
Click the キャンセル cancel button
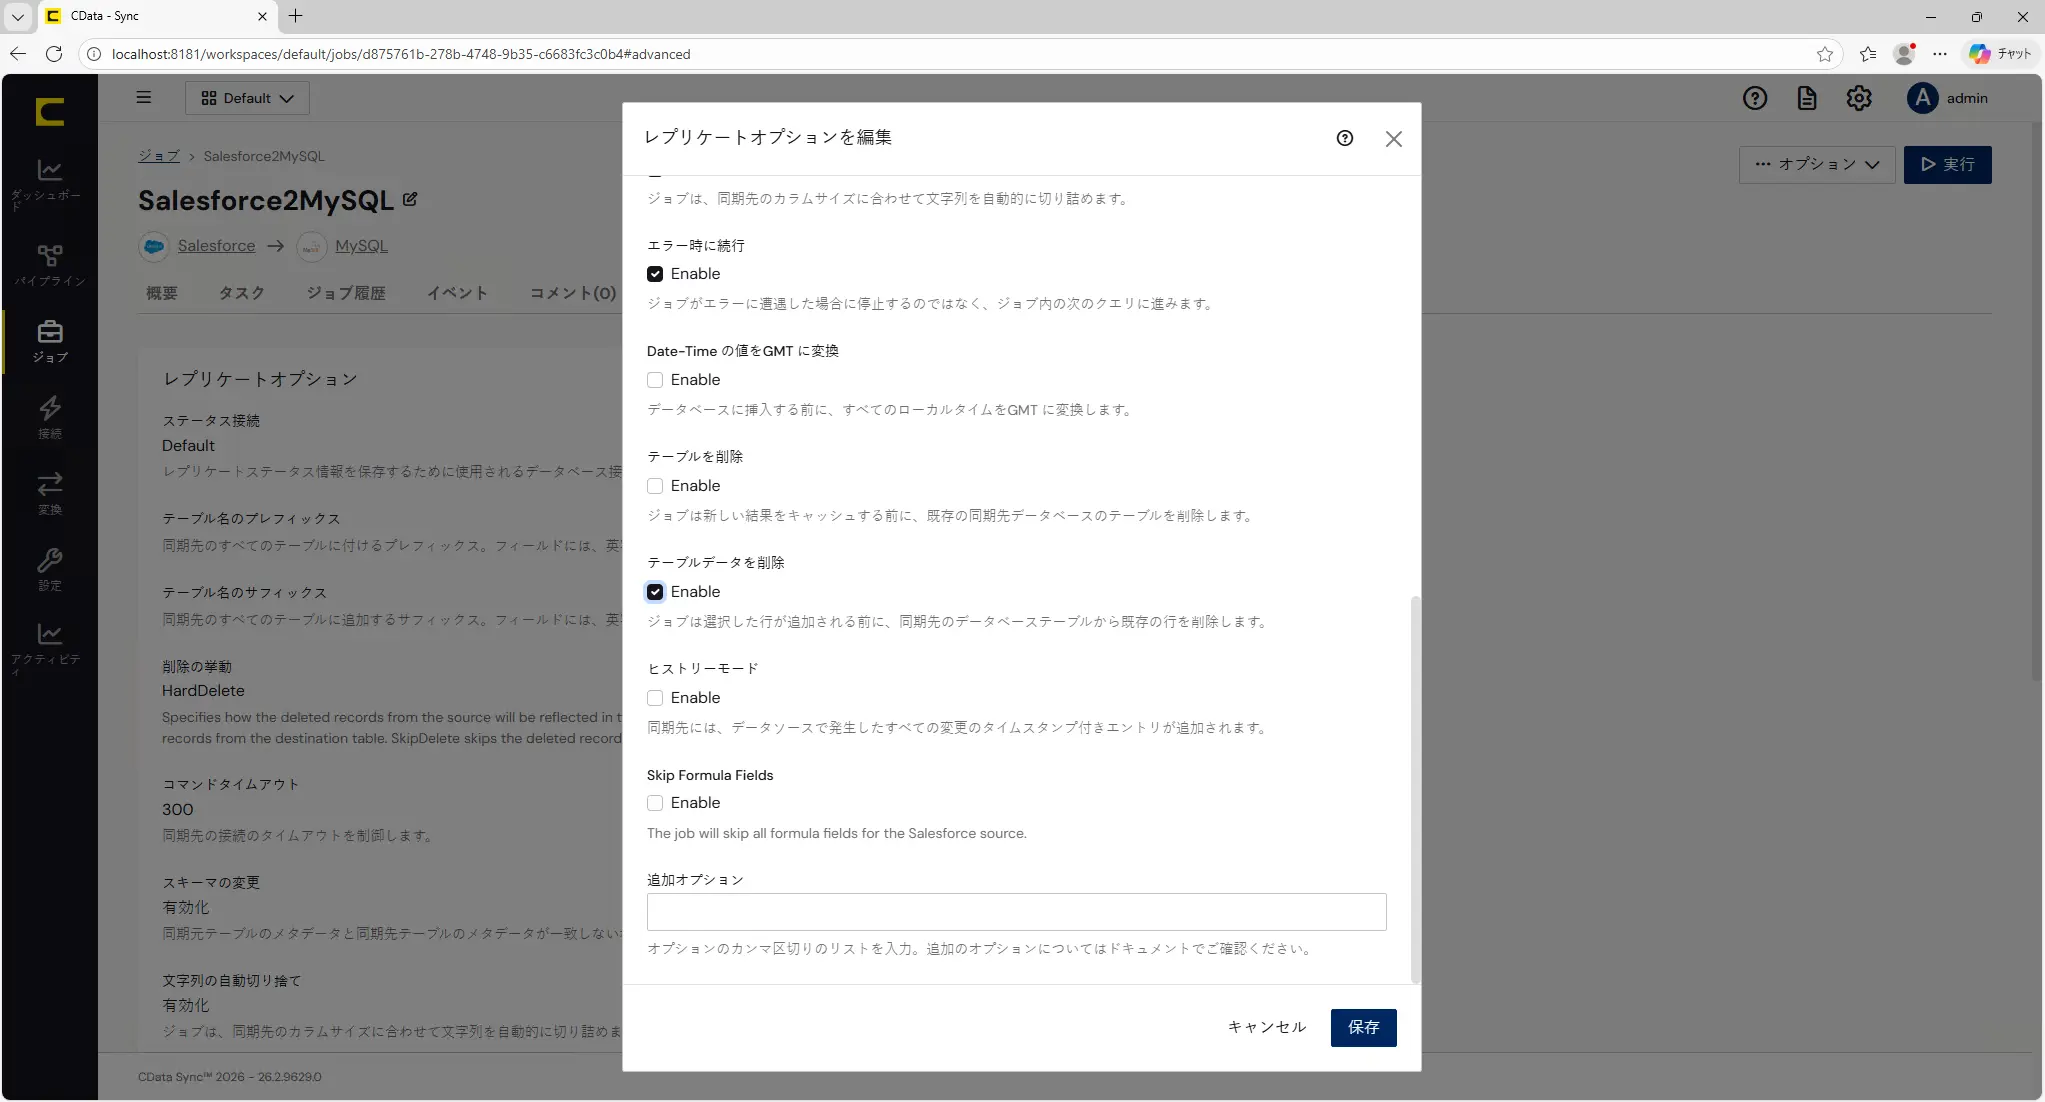click(x=1267, y=1027)
